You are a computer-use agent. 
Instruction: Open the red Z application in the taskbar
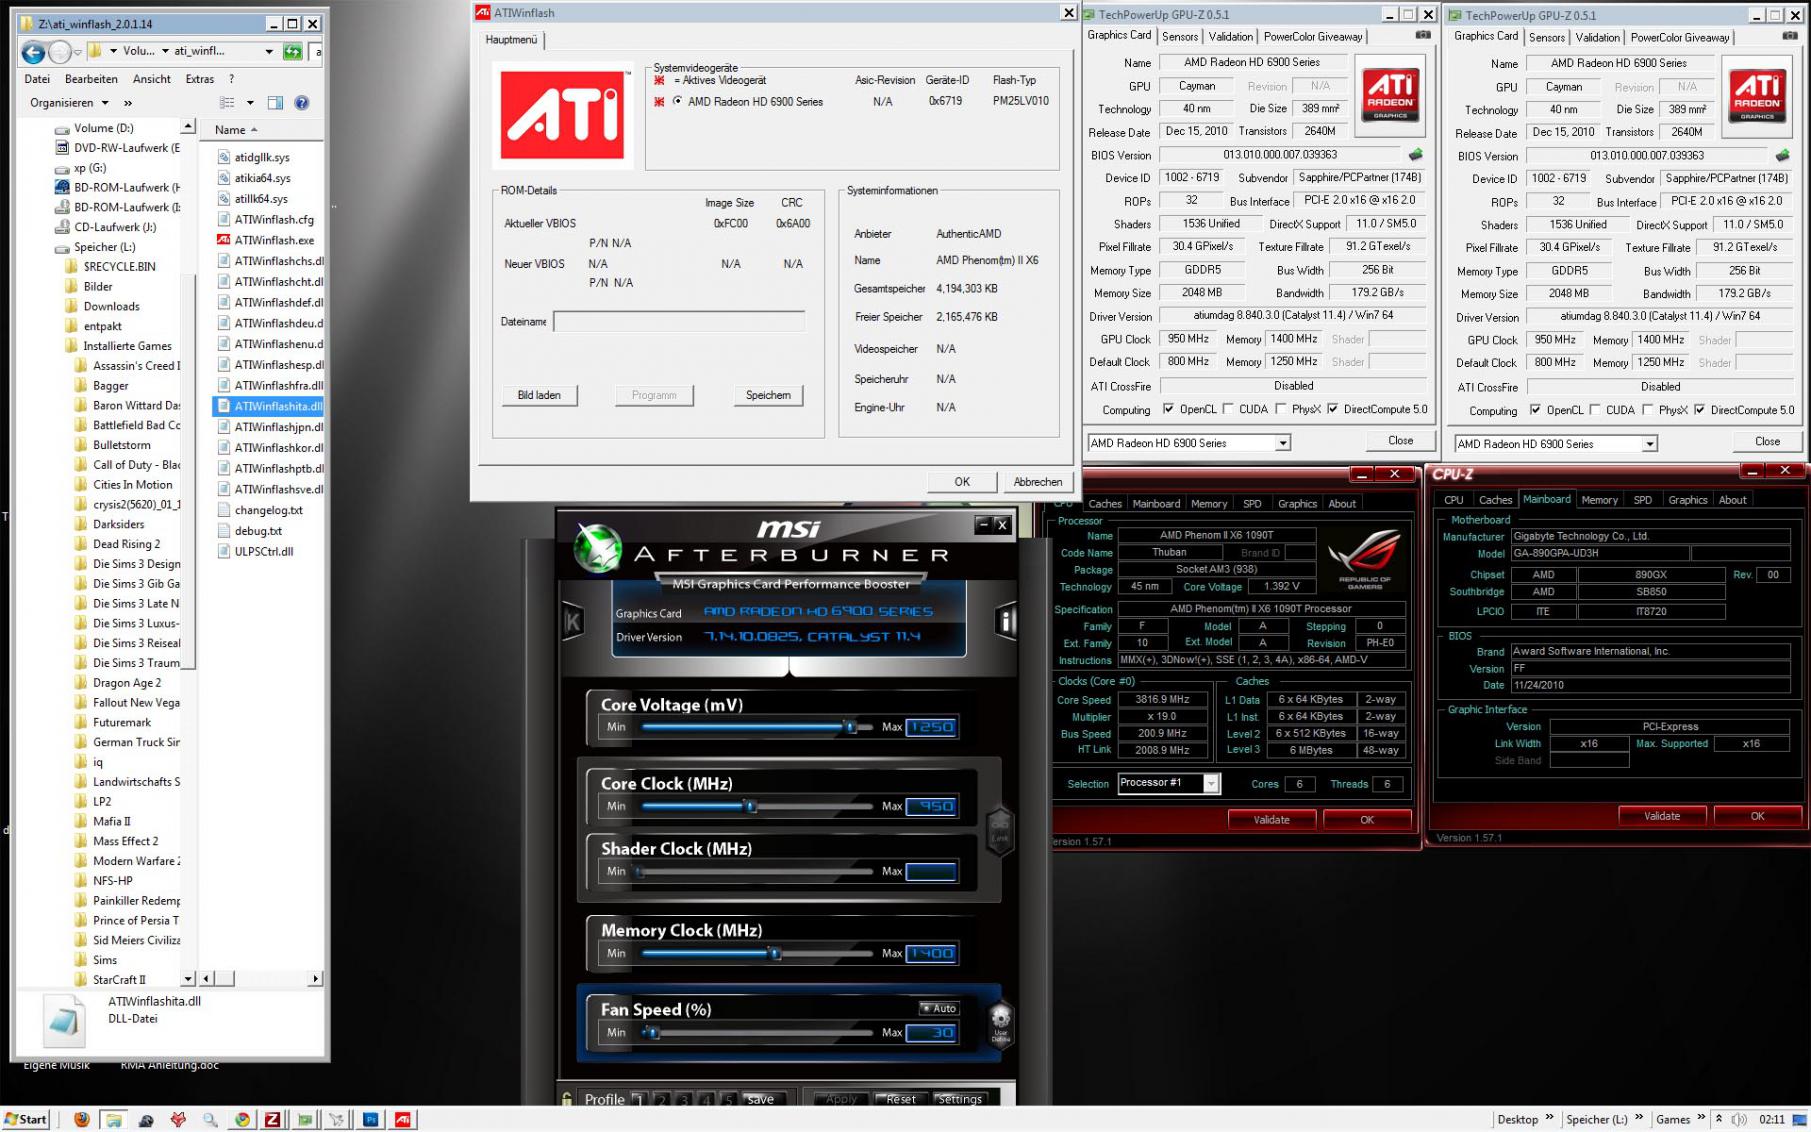[x=272, y=1119]
